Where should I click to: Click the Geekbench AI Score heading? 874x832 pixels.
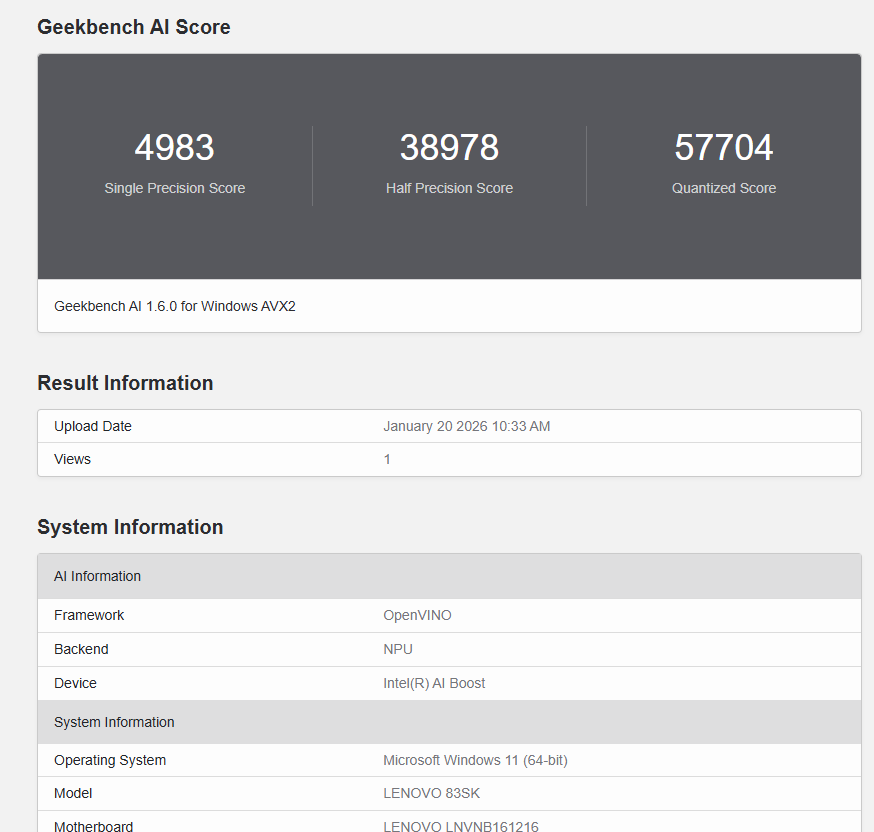pyautogui.click(x=134, y=27)
